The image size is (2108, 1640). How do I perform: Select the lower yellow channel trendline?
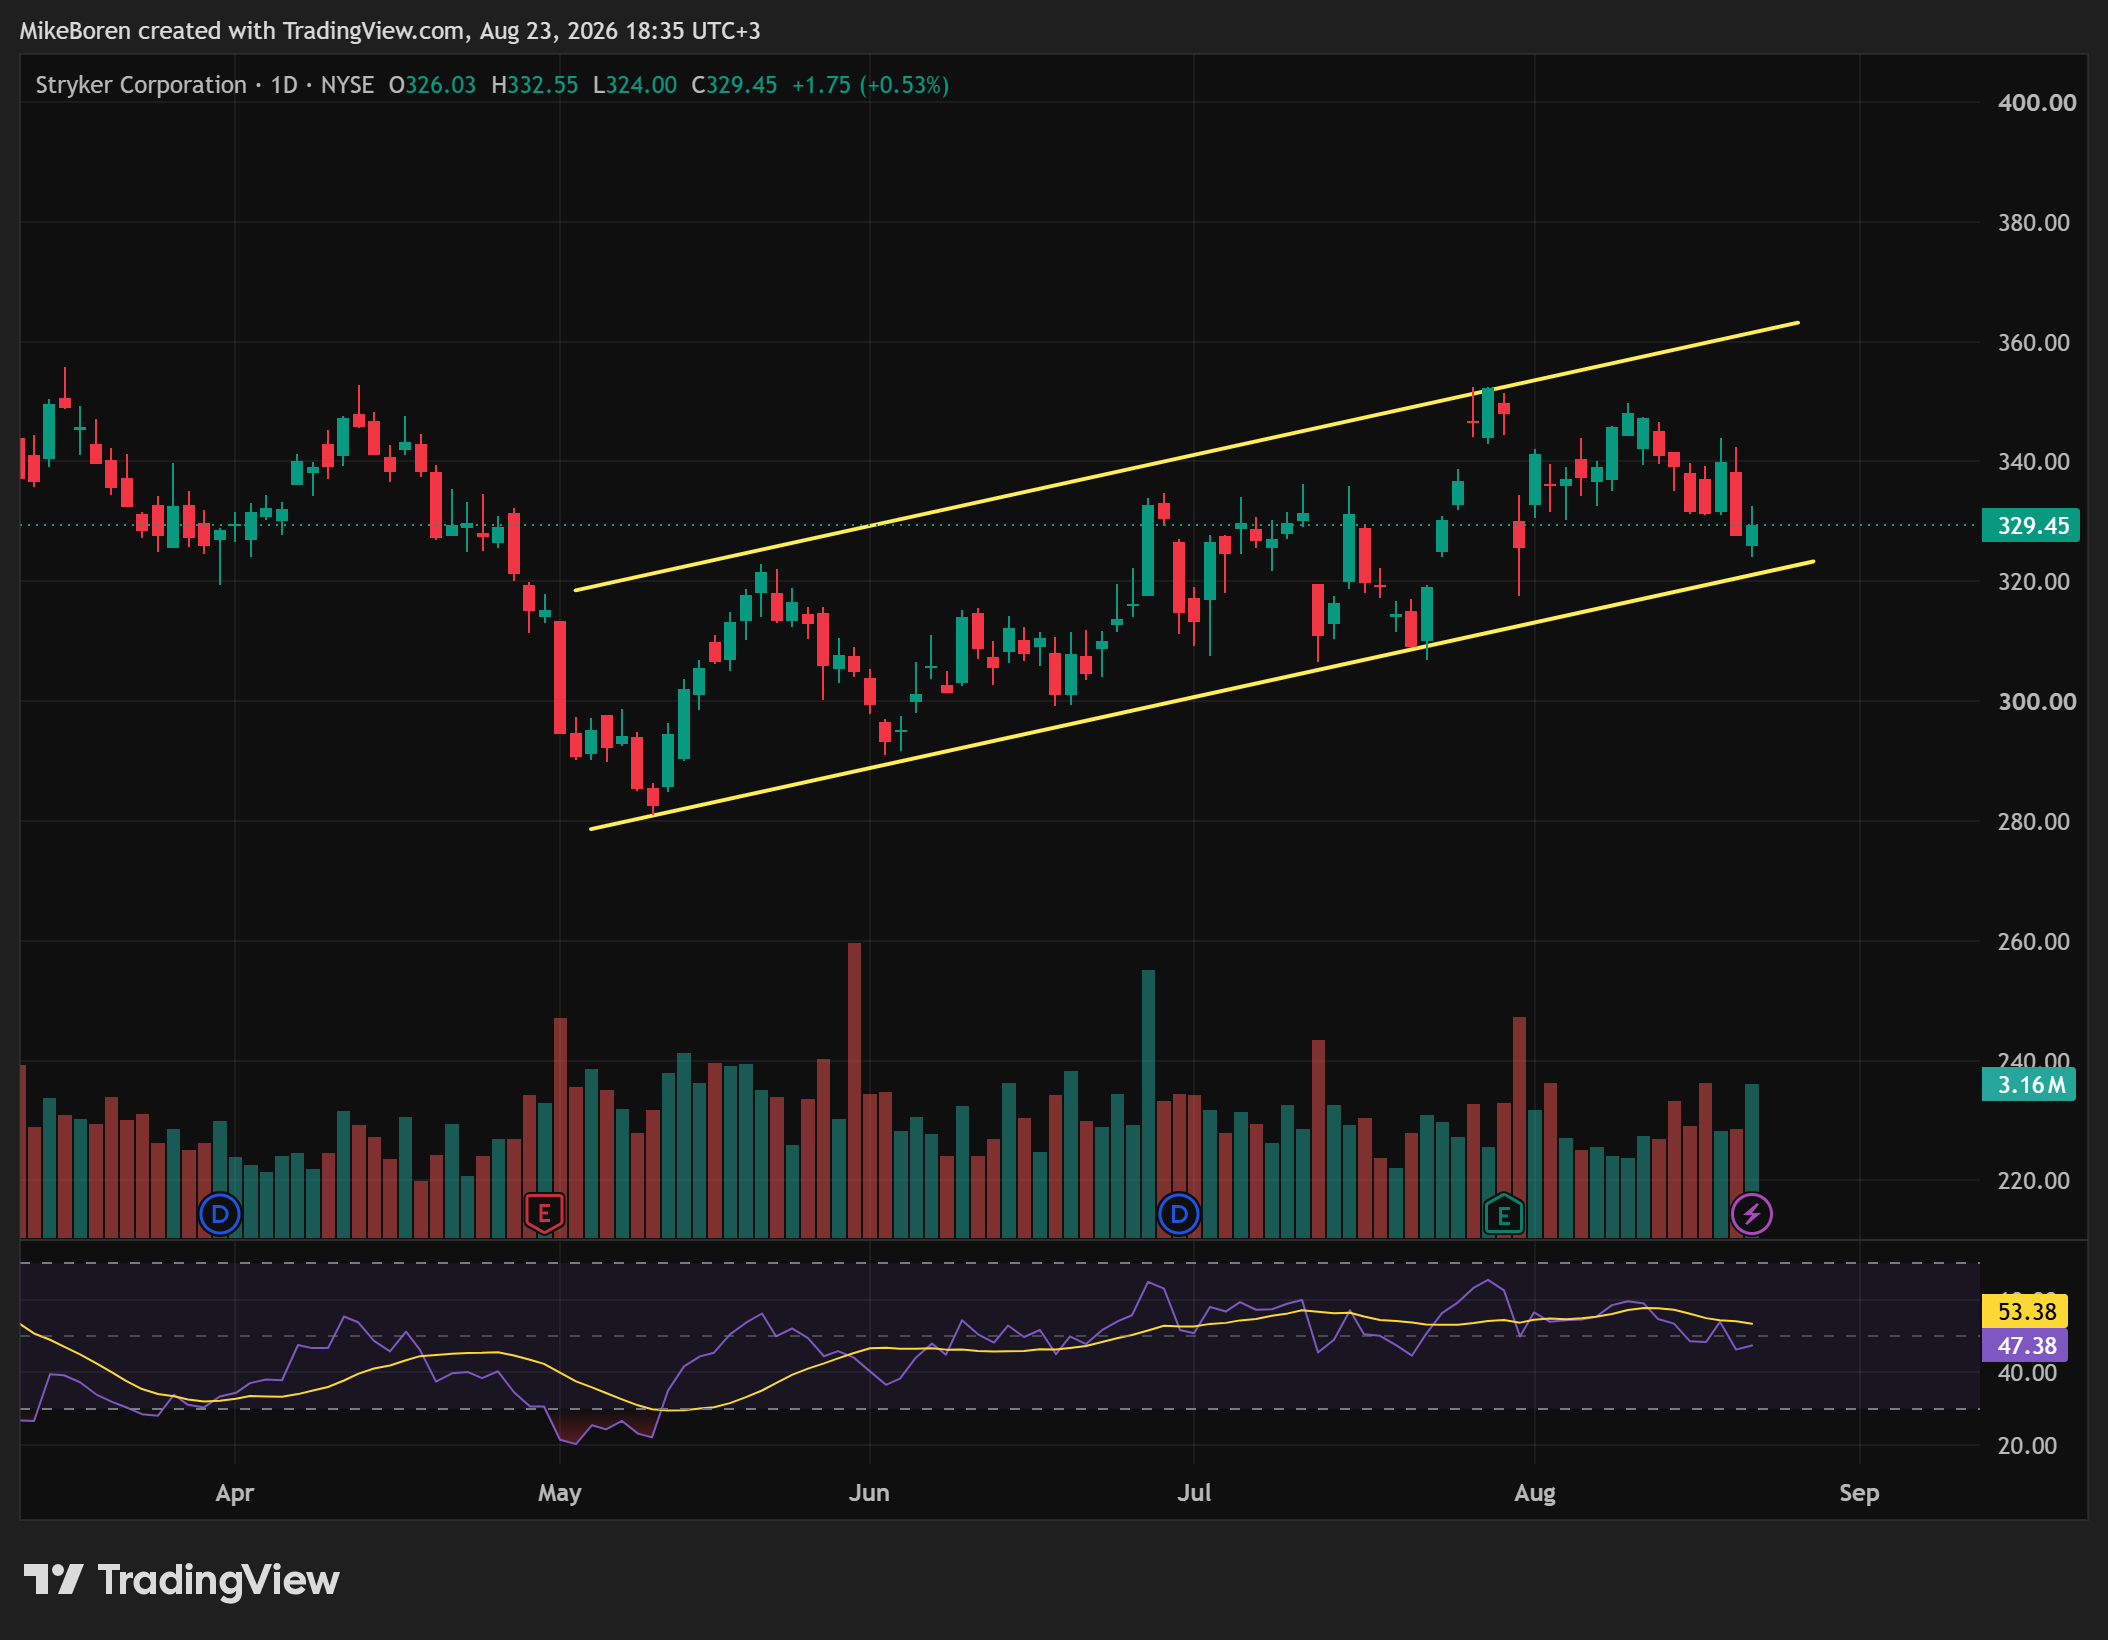coord(1202,695)
